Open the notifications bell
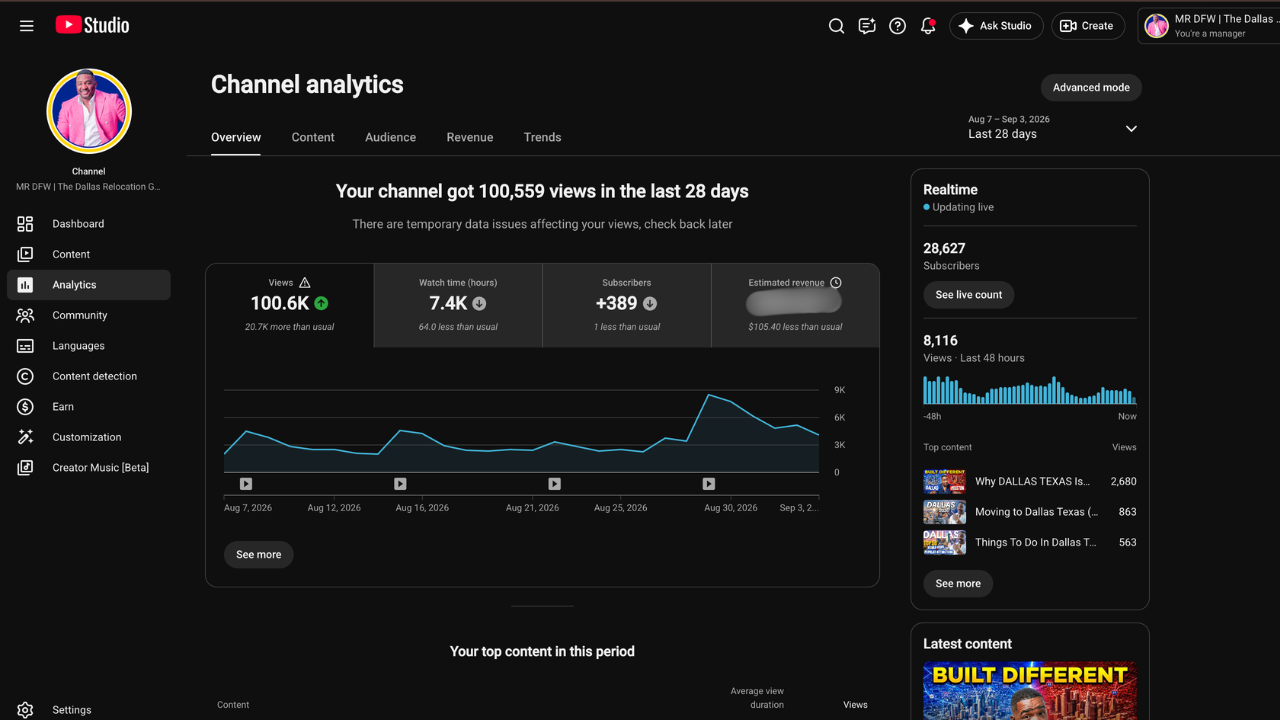 coord(928,26)
